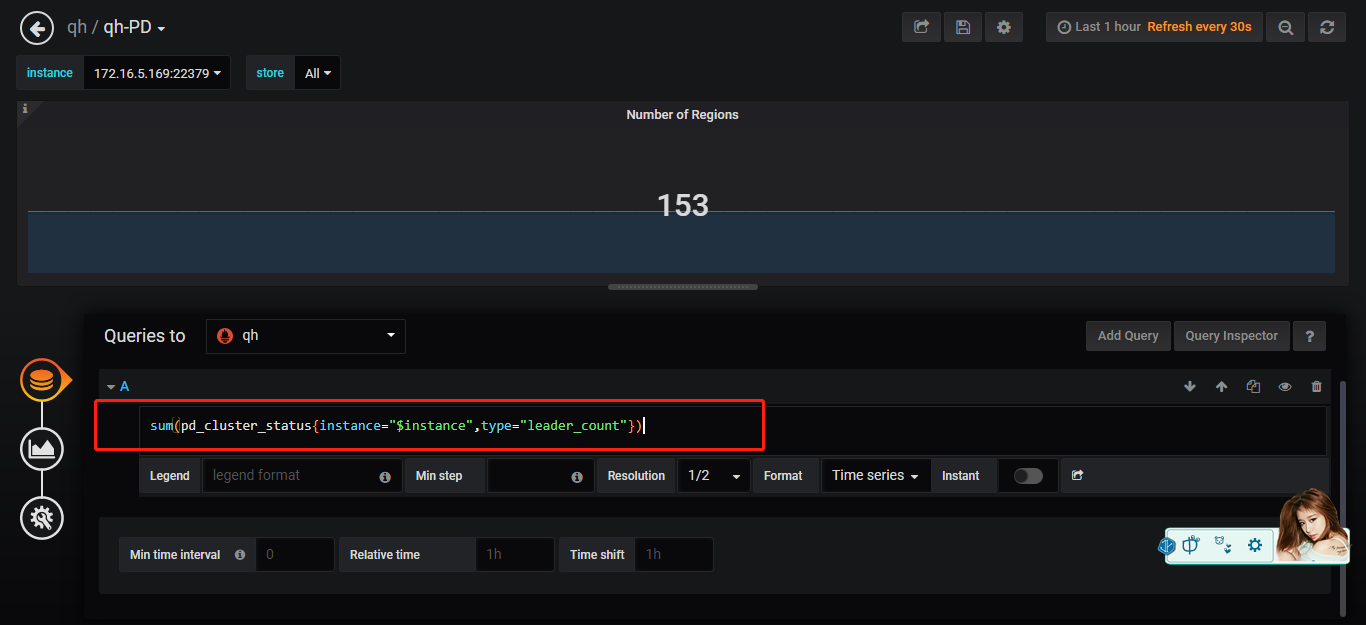Screen dimensions: 1366x625
Task: Click the Min step info icon
Action: click(x=577, y=477)
